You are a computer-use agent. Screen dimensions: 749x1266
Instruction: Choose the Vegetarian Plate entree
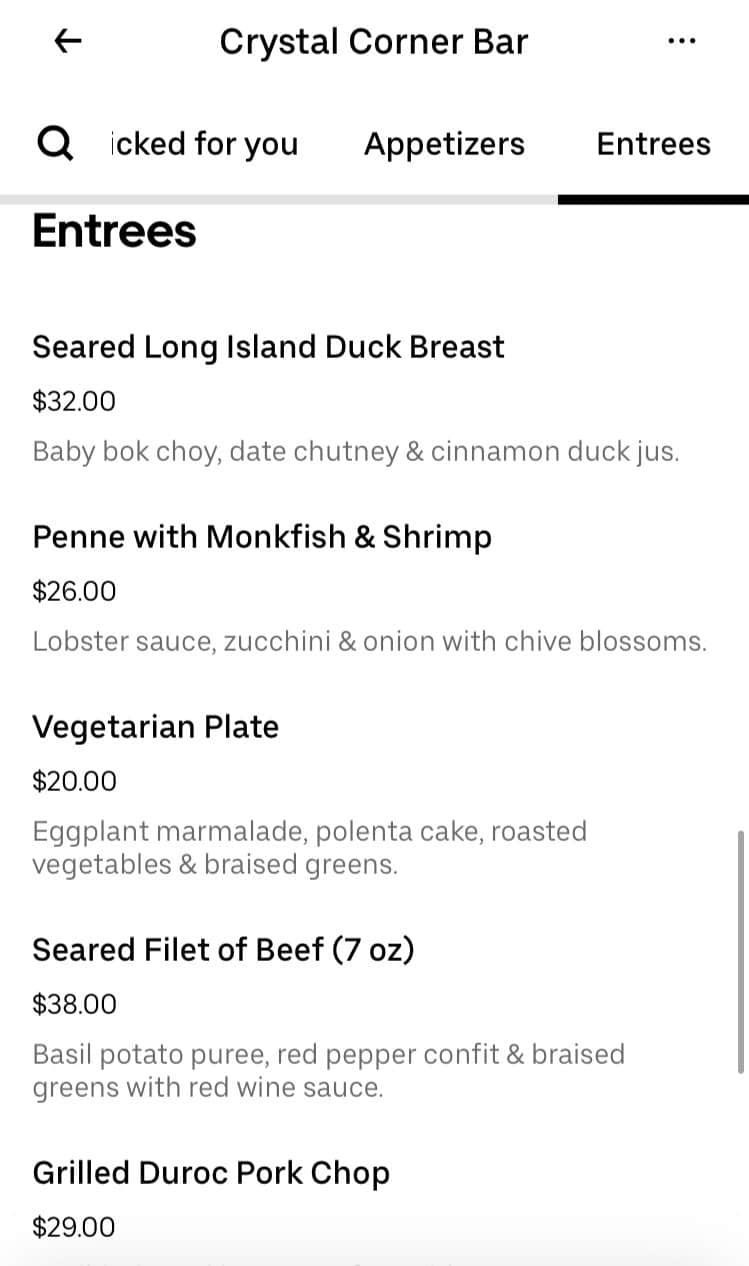[x=155, y=727]
